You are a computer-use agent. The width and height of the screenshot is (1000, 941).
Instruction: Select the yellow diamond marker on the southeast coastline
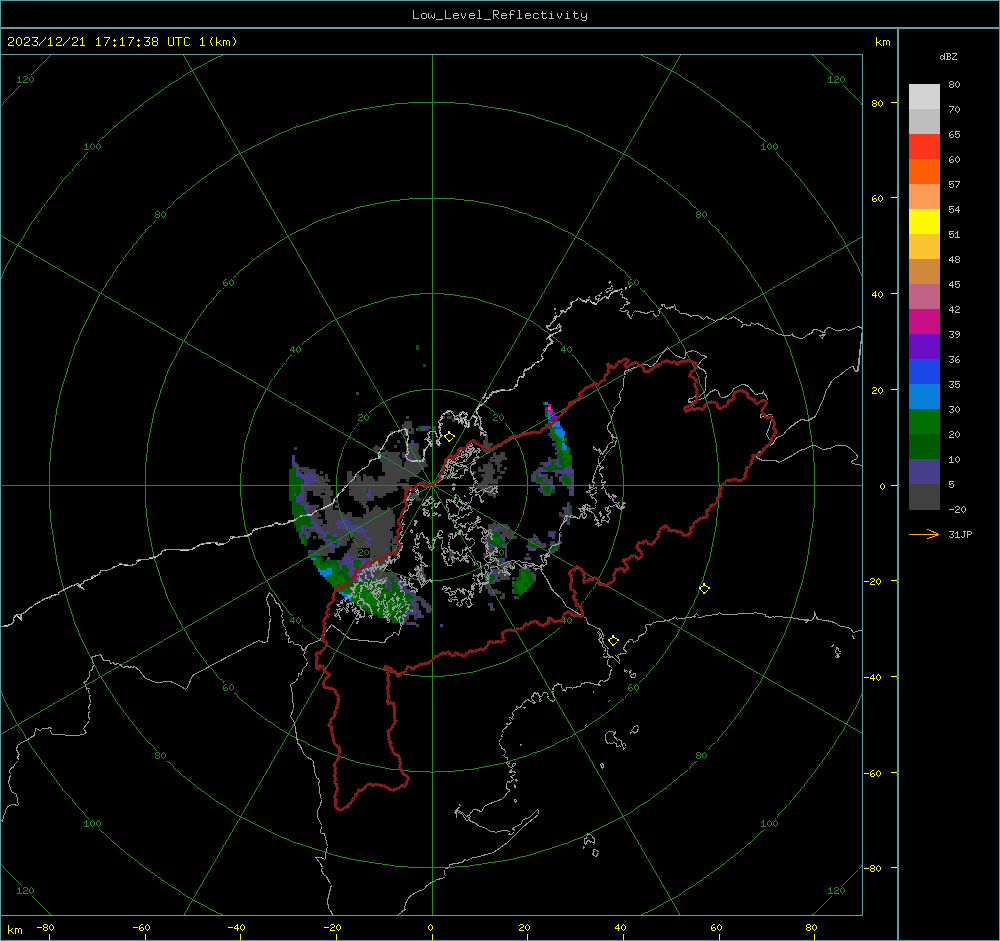coord(614,640)
